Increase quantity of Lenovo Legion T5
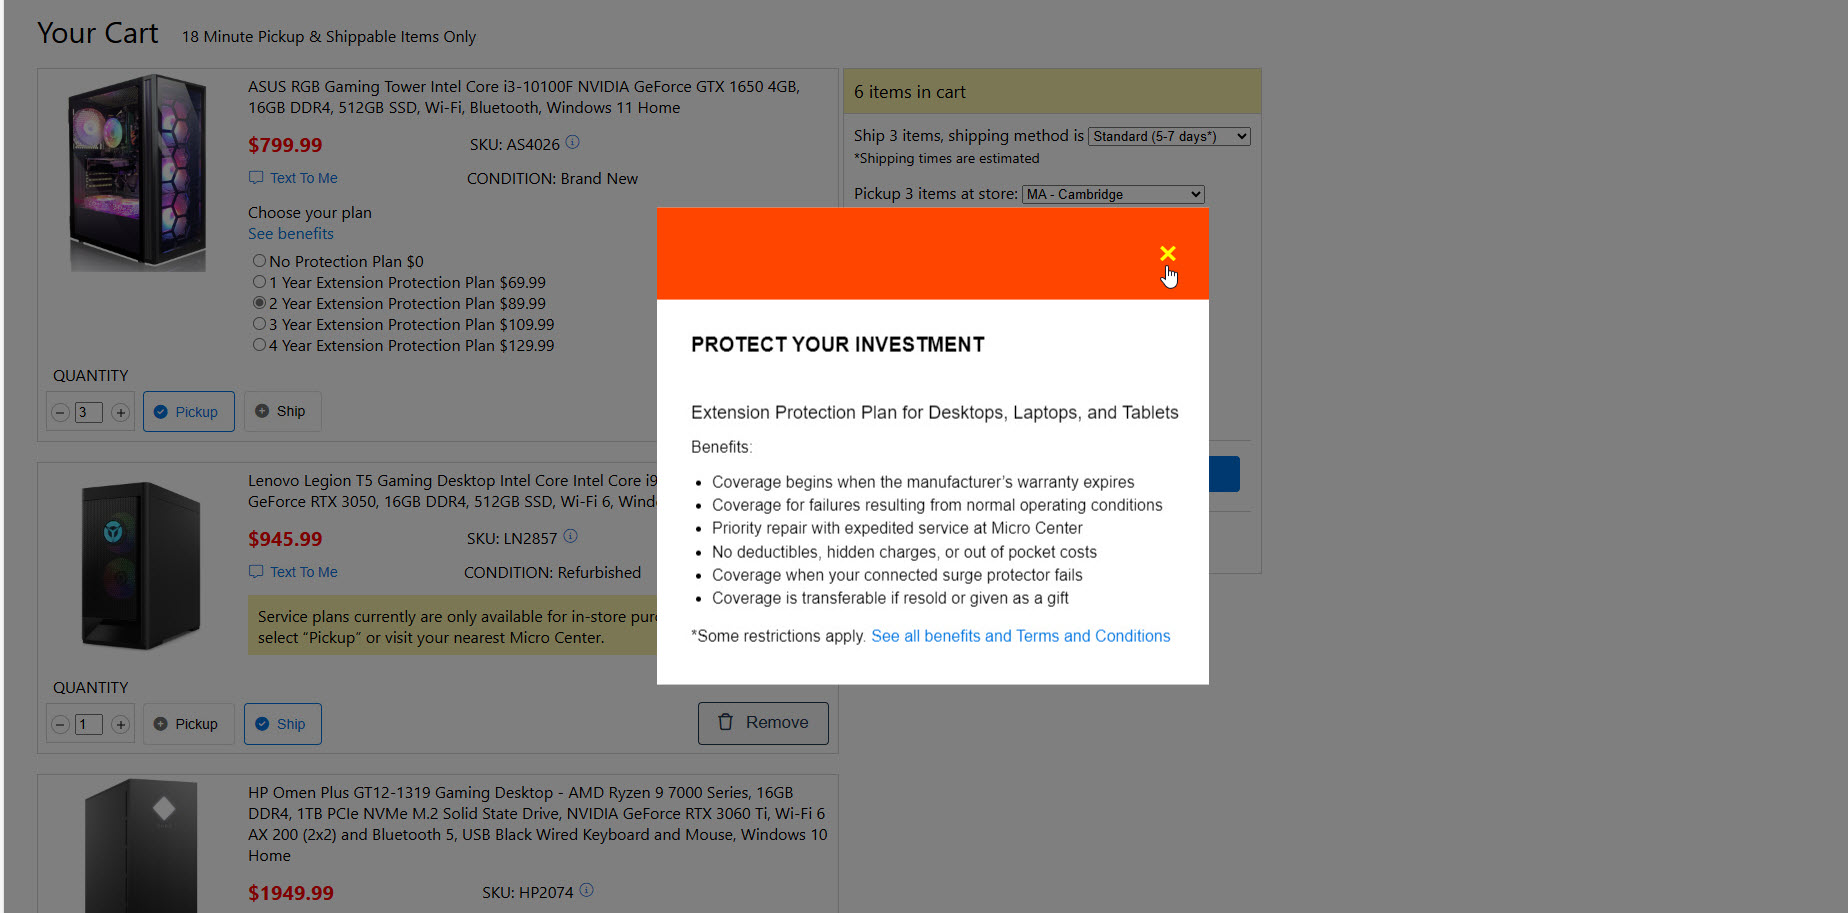Viewport: 1848px width, 913px height. (120, 724)
